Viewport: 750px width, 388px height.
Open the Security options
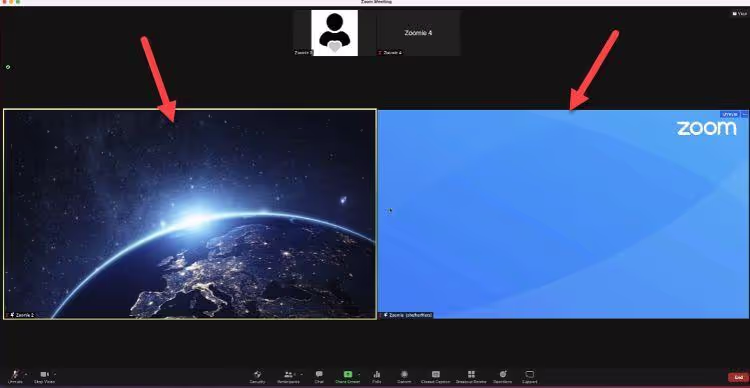pos(257,377)
